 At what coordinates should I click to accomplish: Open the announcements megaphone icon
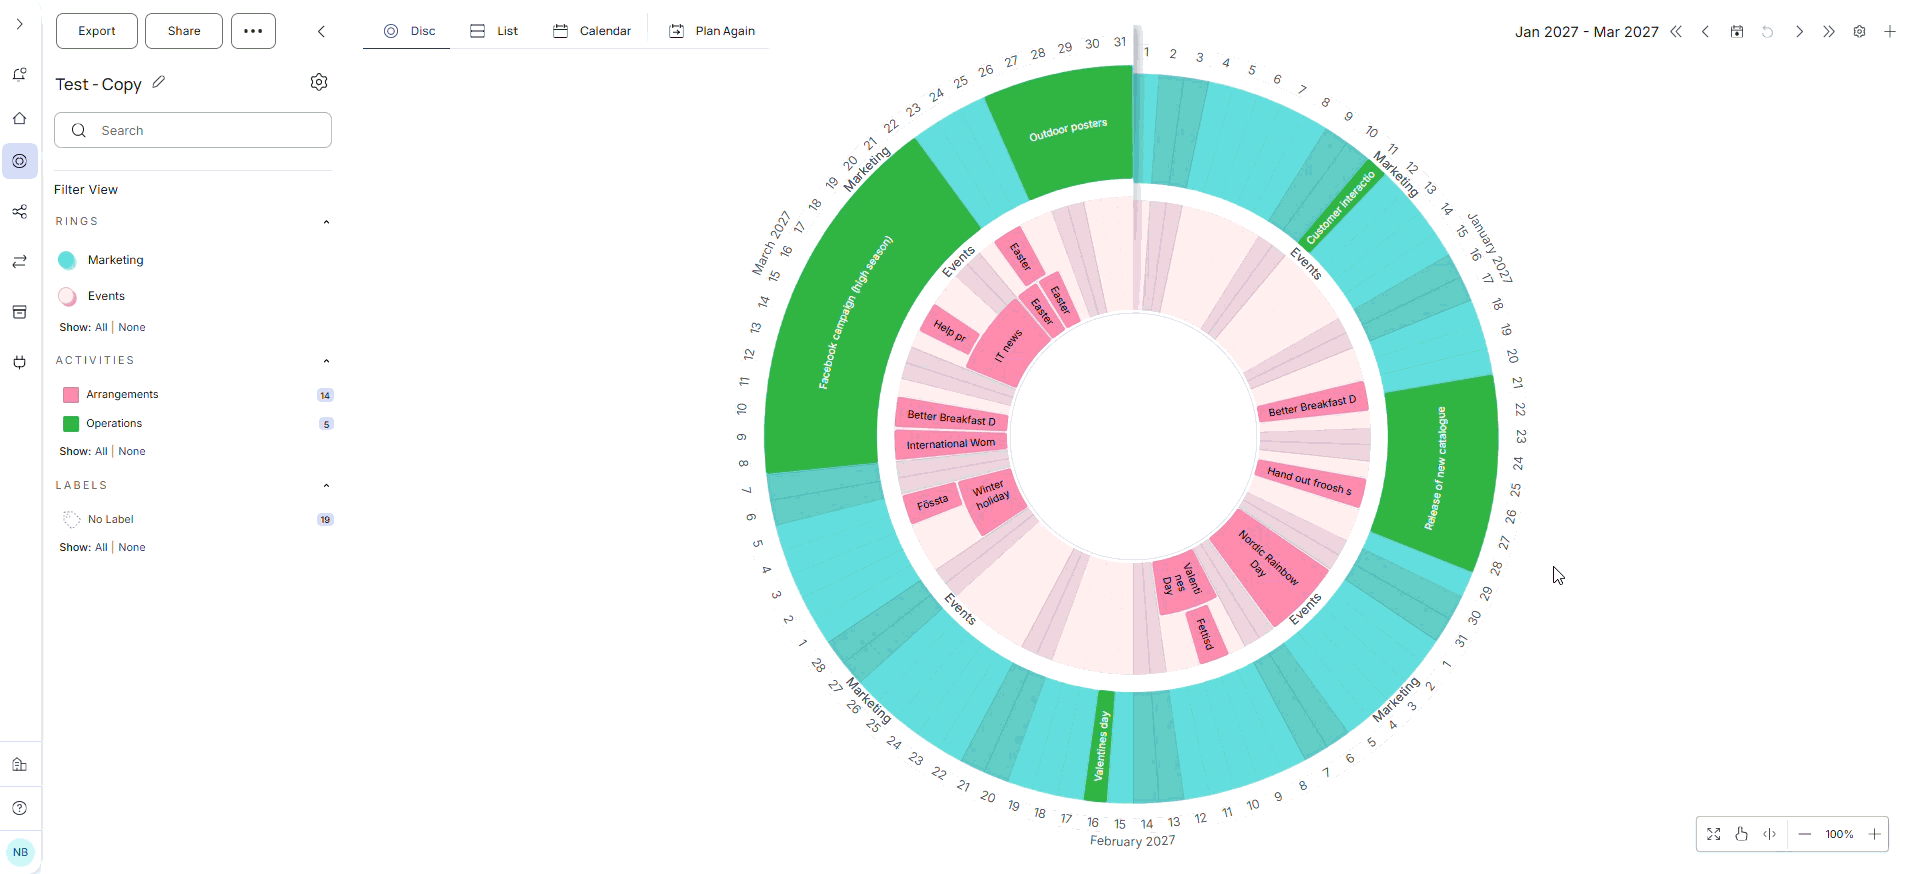click(19, 74)
